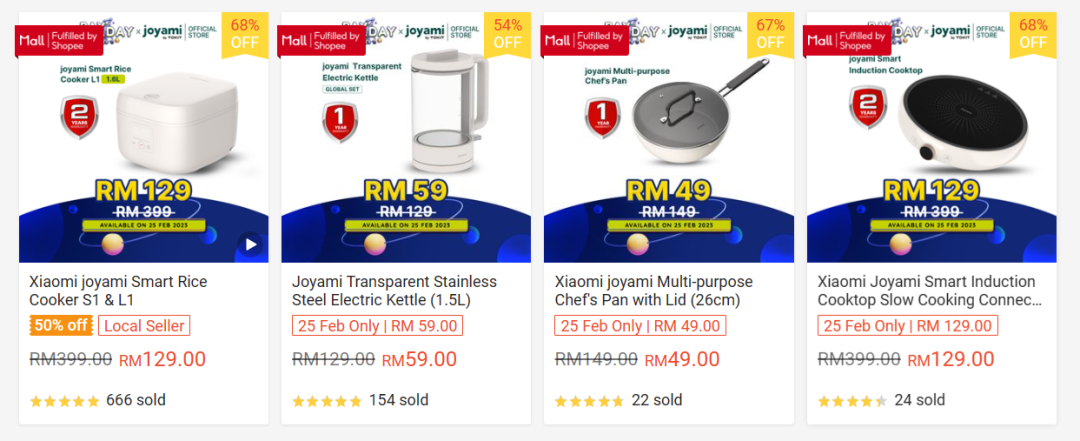The height and width of the screenshot is (441, 1080).
Task: Click the orange 50% off badge
Action: coord(61,325)
